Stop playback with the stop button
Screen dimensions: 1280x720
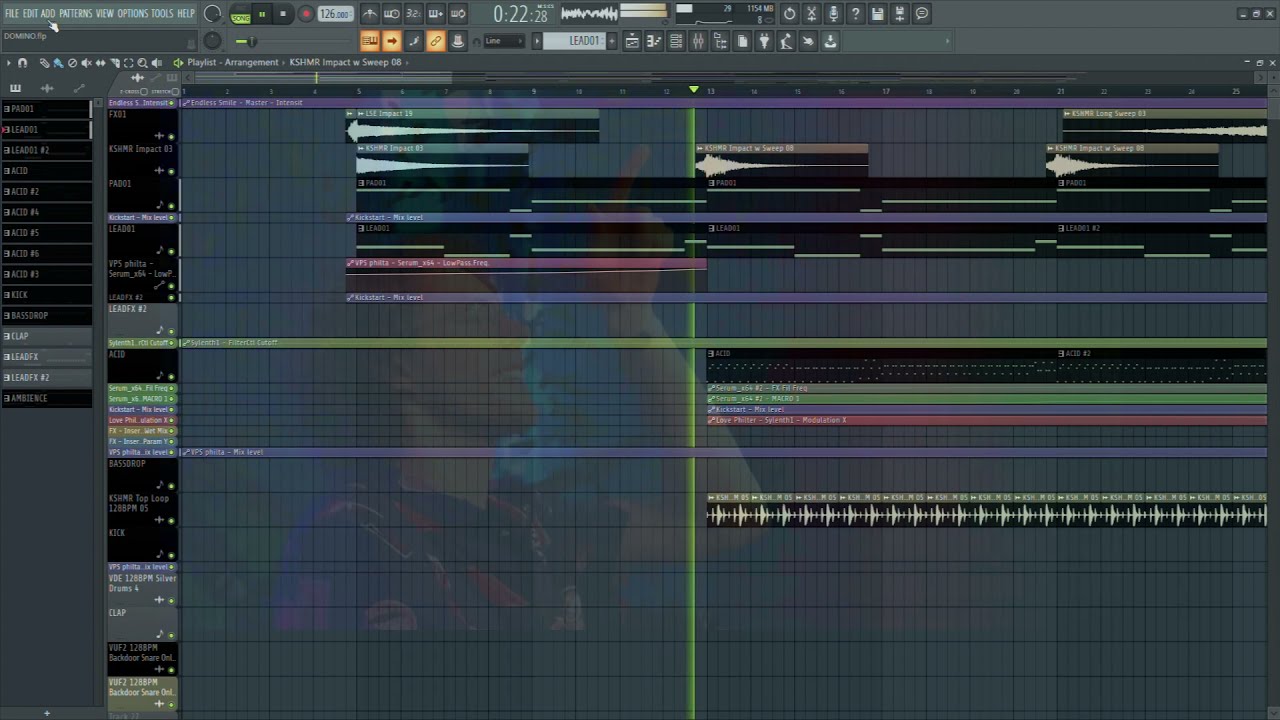pyautogui.click(x=283, y=15)
